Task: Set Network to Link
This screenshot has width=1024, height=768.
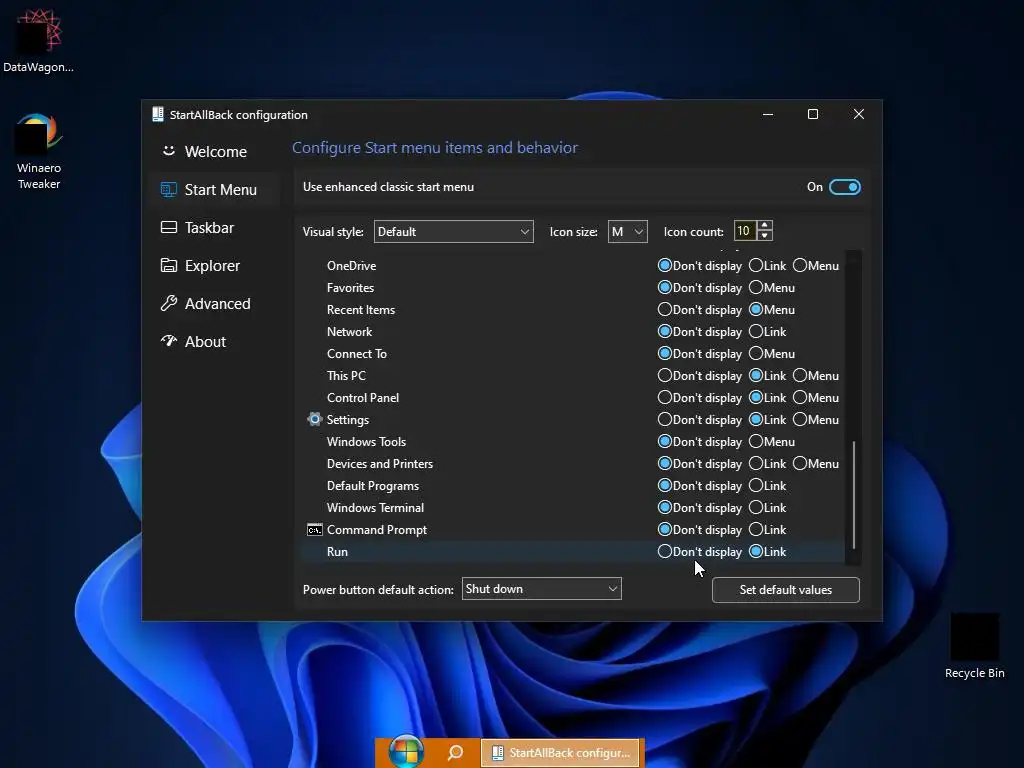Action: tap(768, 332)
